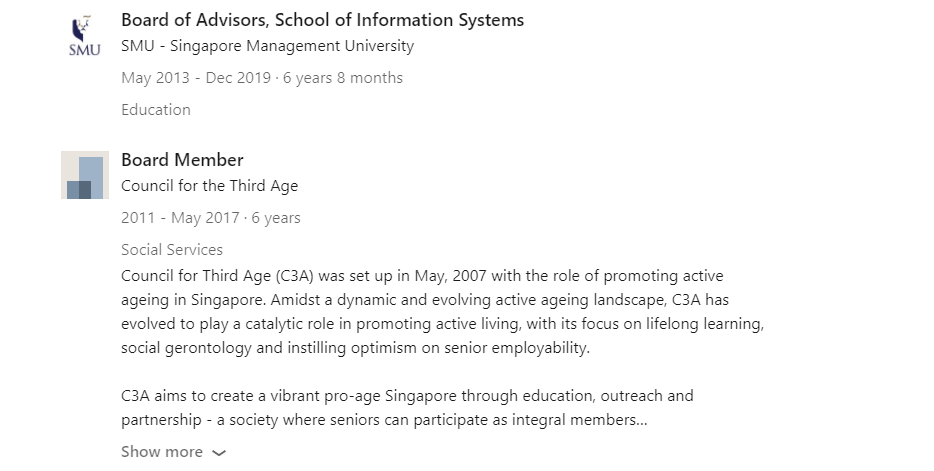The height and width of the screenshot is (471, 934).
Task: Click the C3A description first paragraph
Action: (x=443, y=312)
